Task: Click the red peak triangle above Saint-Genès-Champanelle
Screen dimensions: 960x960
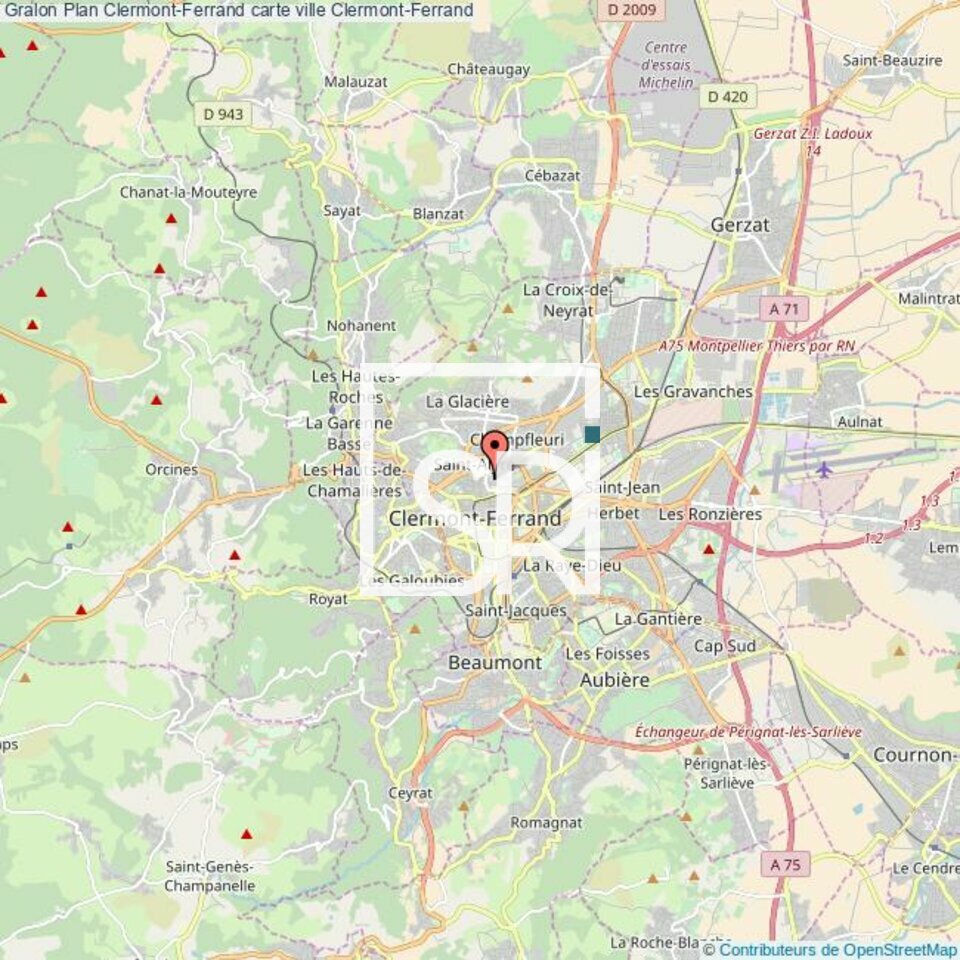Action: tap(246, 834)
